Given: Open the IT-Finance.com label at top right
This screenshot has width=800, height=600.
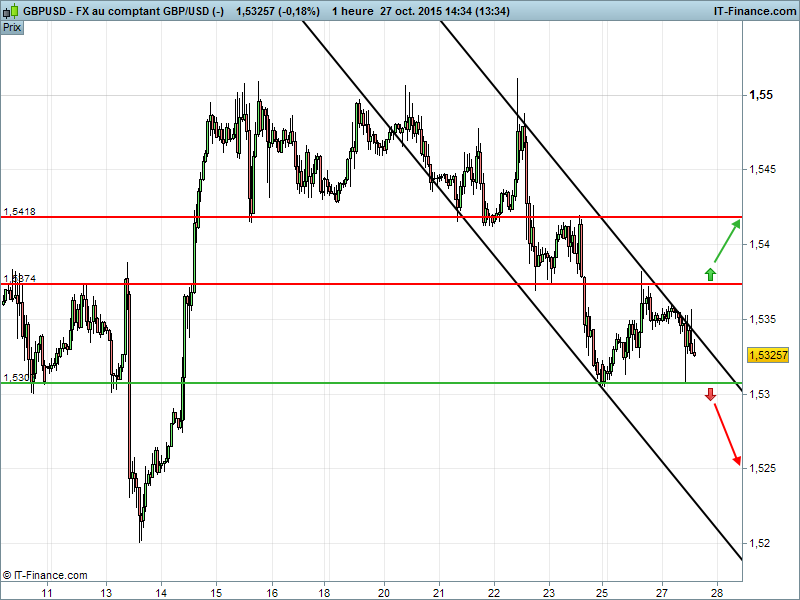Looking at the screenshot, I should (x=755, y=11).
